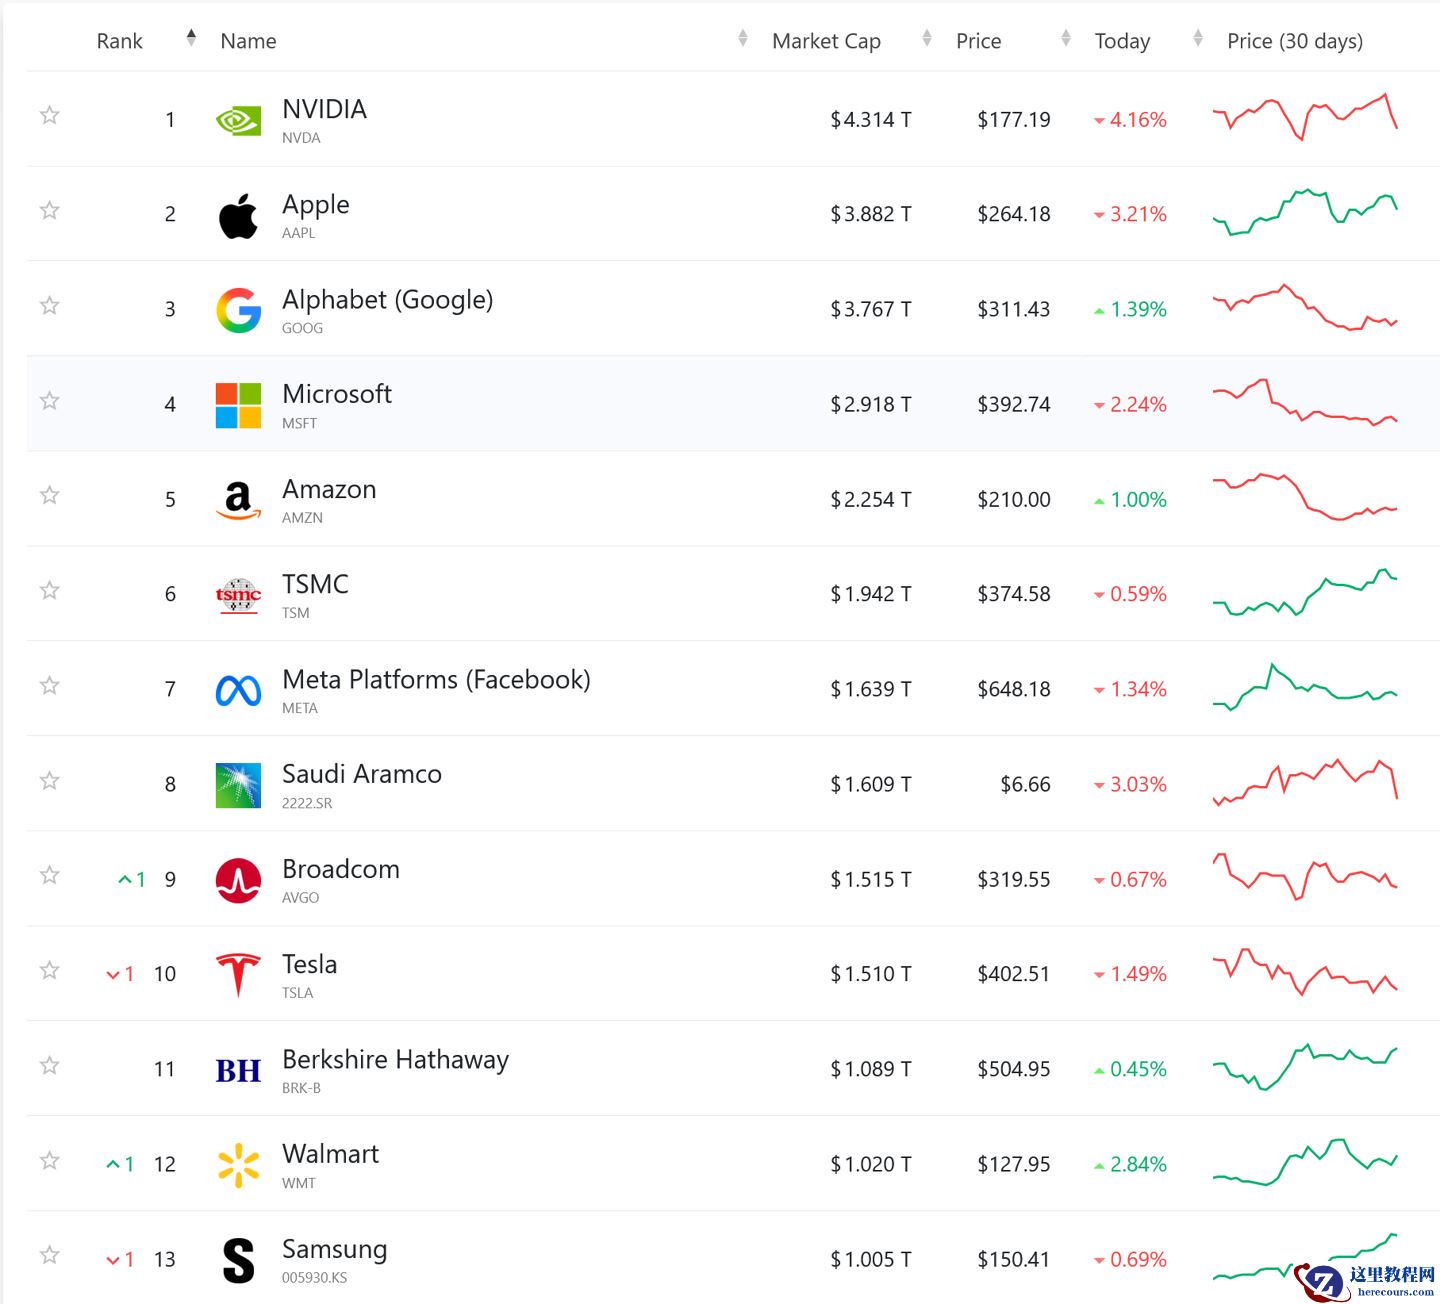The height and width of the screenshot is (1304, 1440).
Task: Click the Walmart spark logo icon
Action: [x=238, y=1165]
